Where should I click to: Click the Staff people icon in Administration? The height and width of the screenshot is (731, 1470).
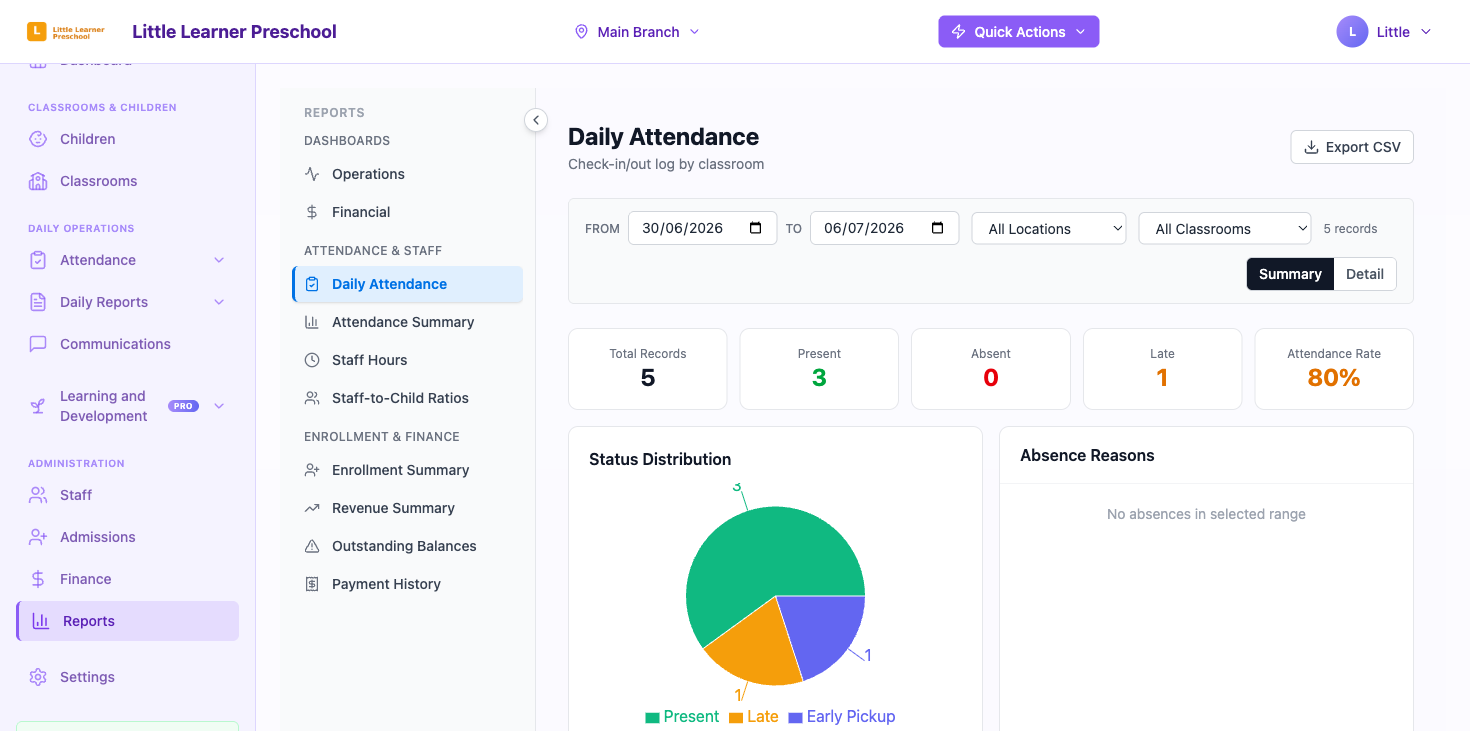[38, 495]
